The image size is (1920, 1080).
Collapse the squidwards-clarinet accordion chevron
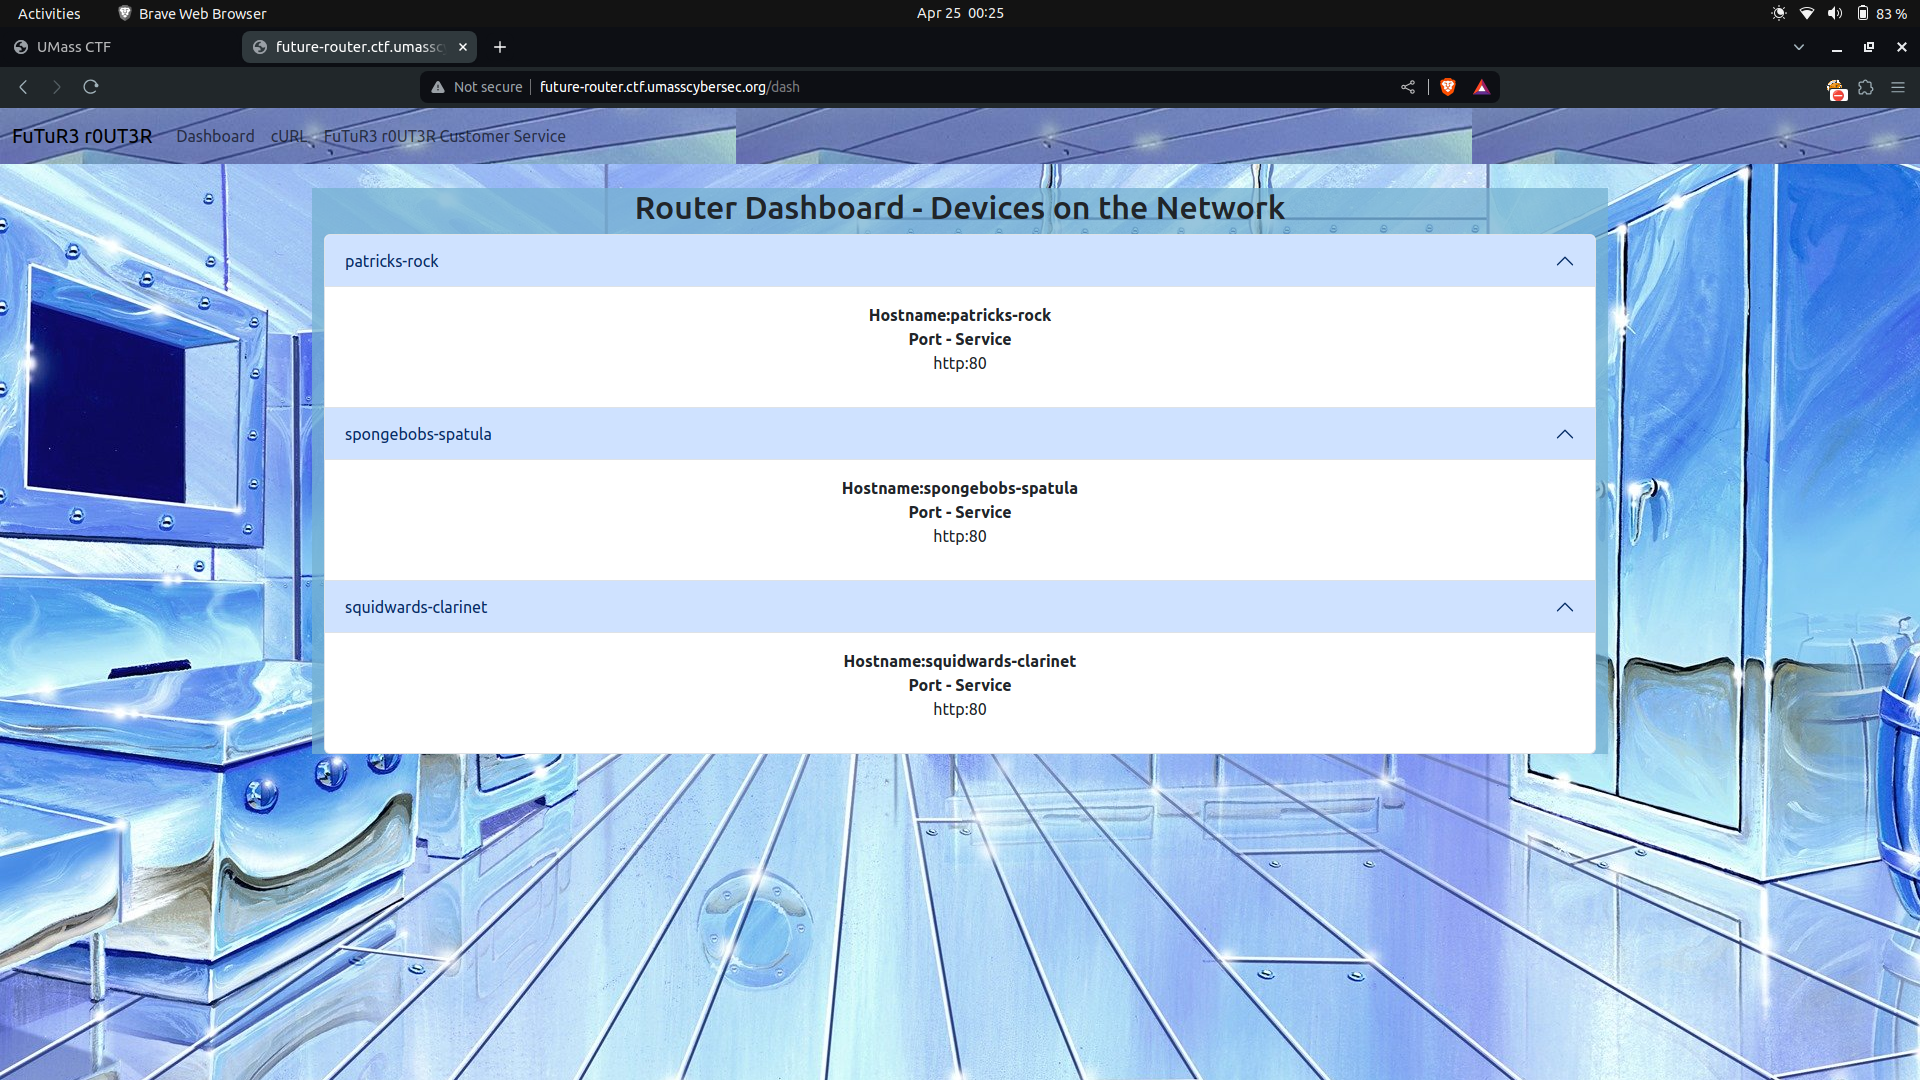point(1564,607)
